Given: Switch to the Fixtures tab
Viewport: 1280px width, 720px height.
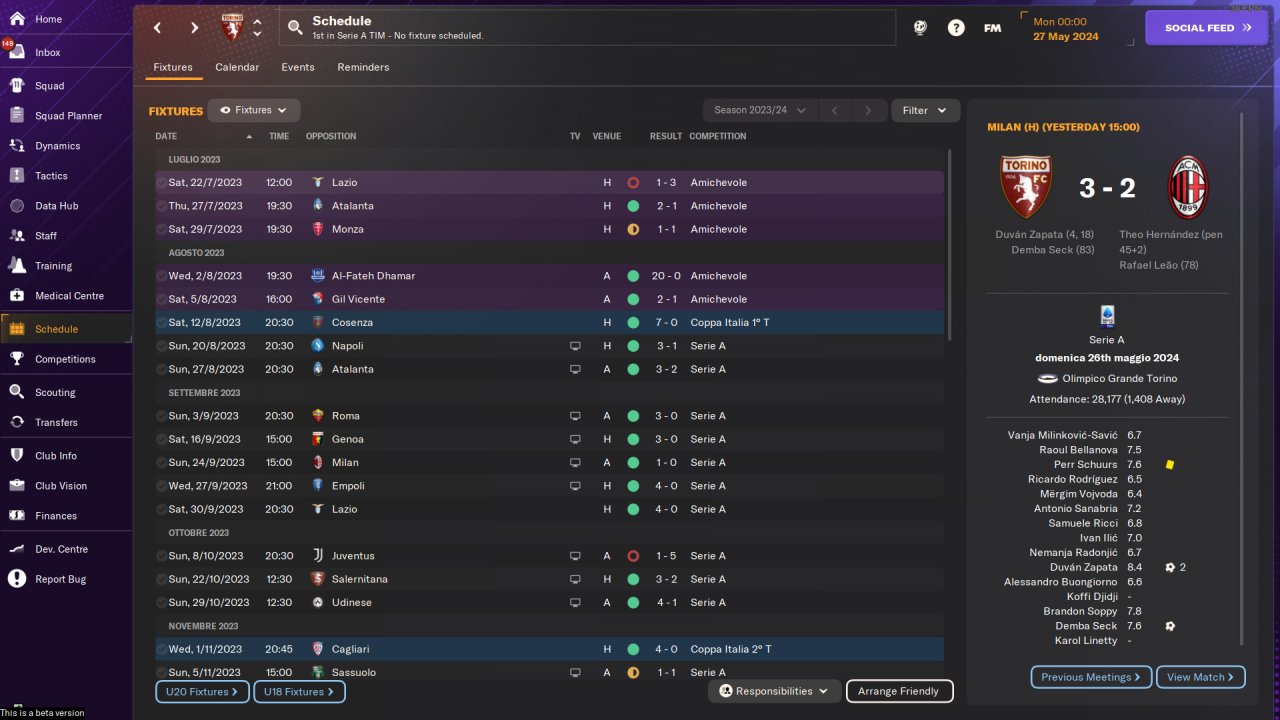Looking at the screenshot, I should tap(173, 67).
